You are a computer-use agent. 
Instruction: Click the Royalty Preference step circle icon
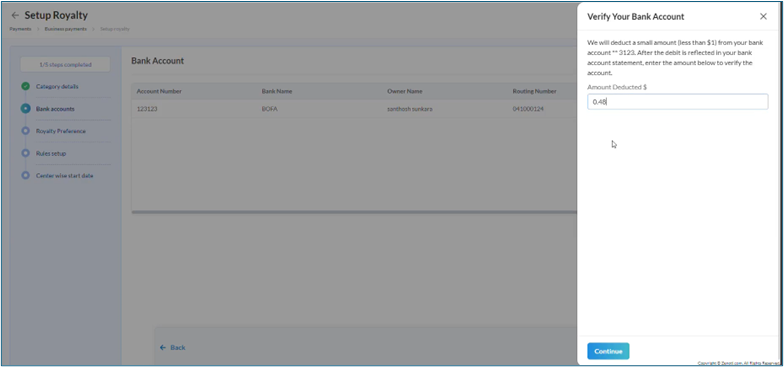26,131
